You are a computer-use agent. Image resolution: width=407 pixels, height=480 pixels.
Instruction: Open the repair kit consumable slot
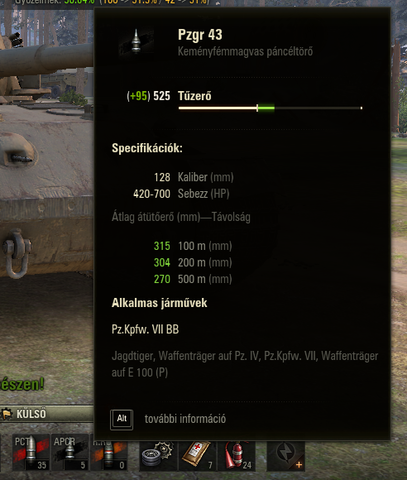click(158, 455)
